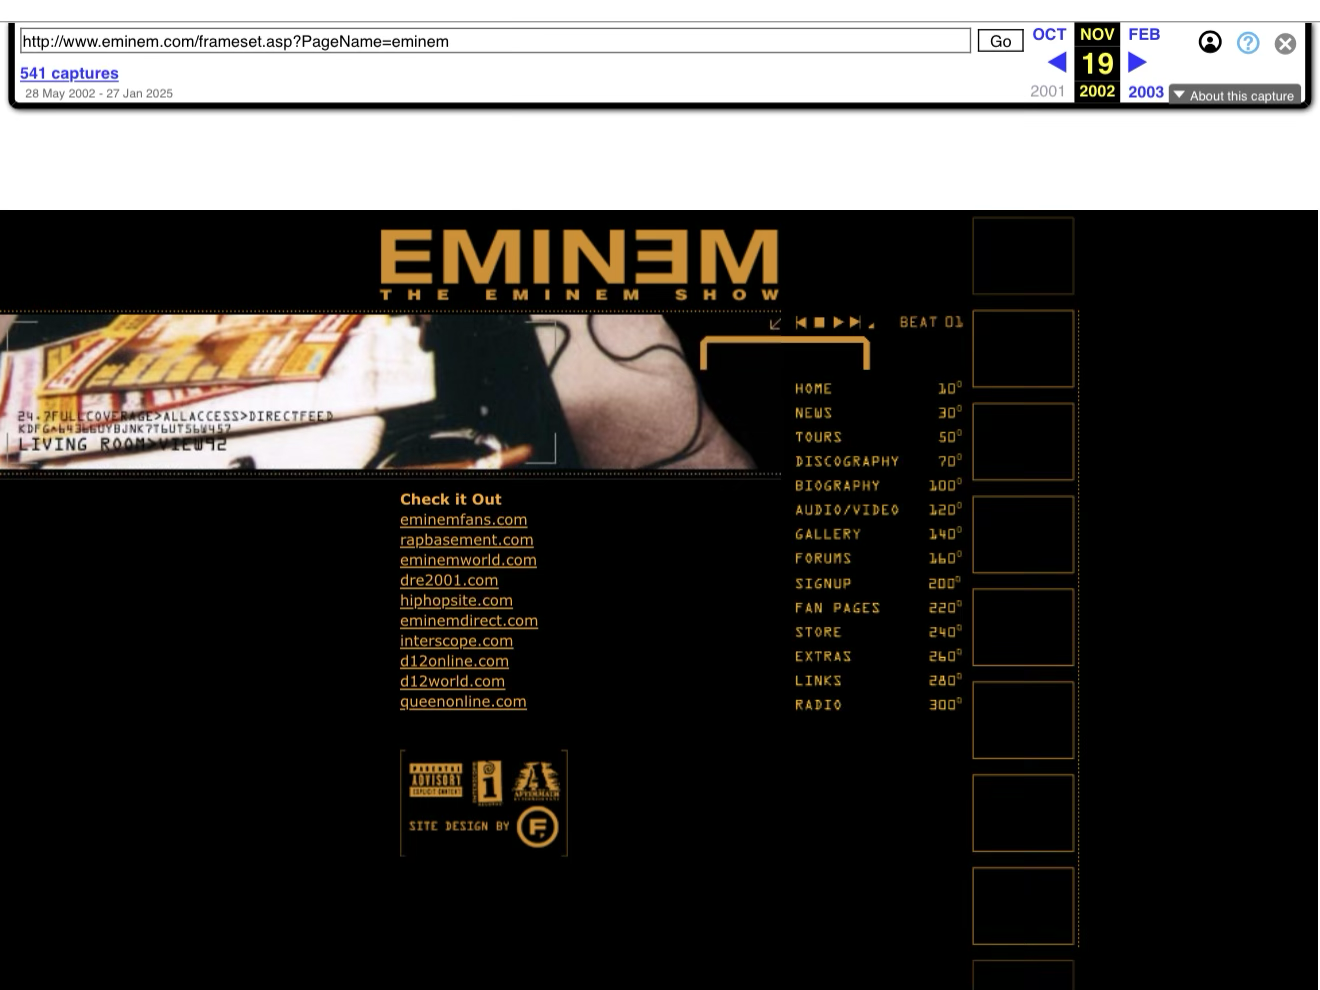Click the BEAT 01 track label

tap(931, 322)
